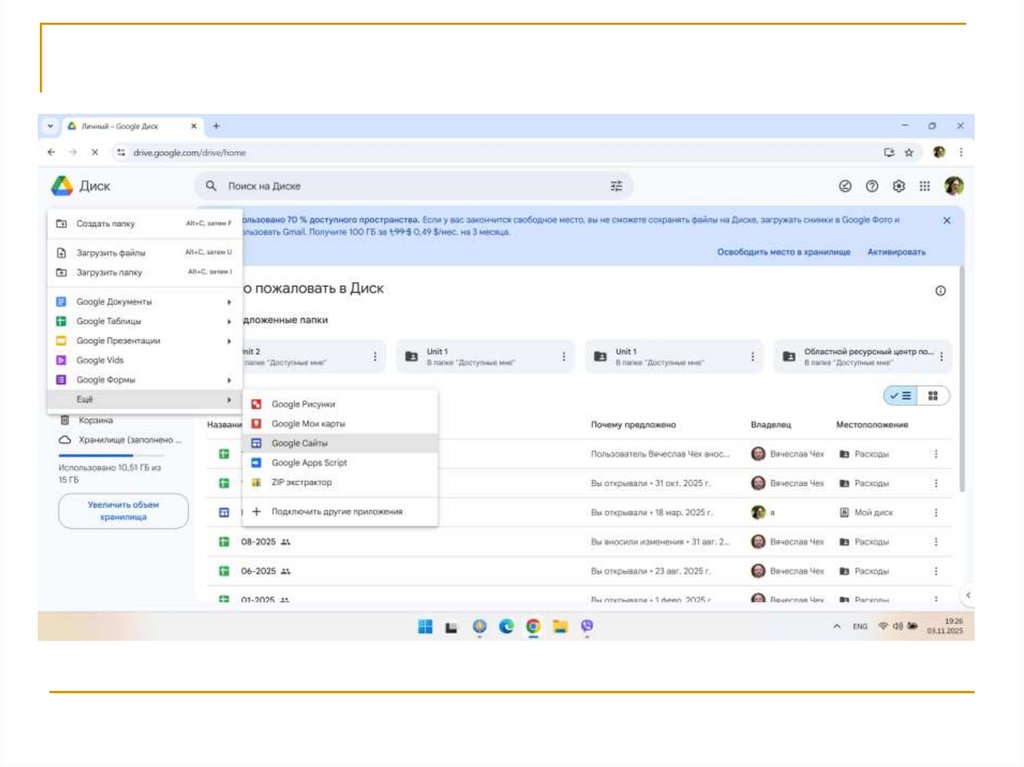Open a new browser tab

coord(216,126)
